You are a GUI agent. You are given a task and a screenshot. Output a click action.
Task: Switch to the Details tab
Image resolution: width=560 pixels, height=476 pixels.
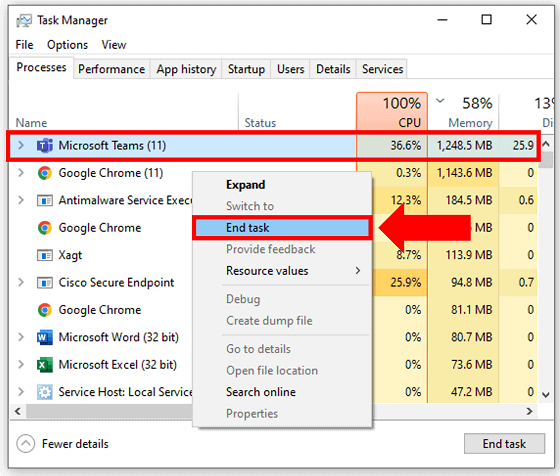click(333, 69)
